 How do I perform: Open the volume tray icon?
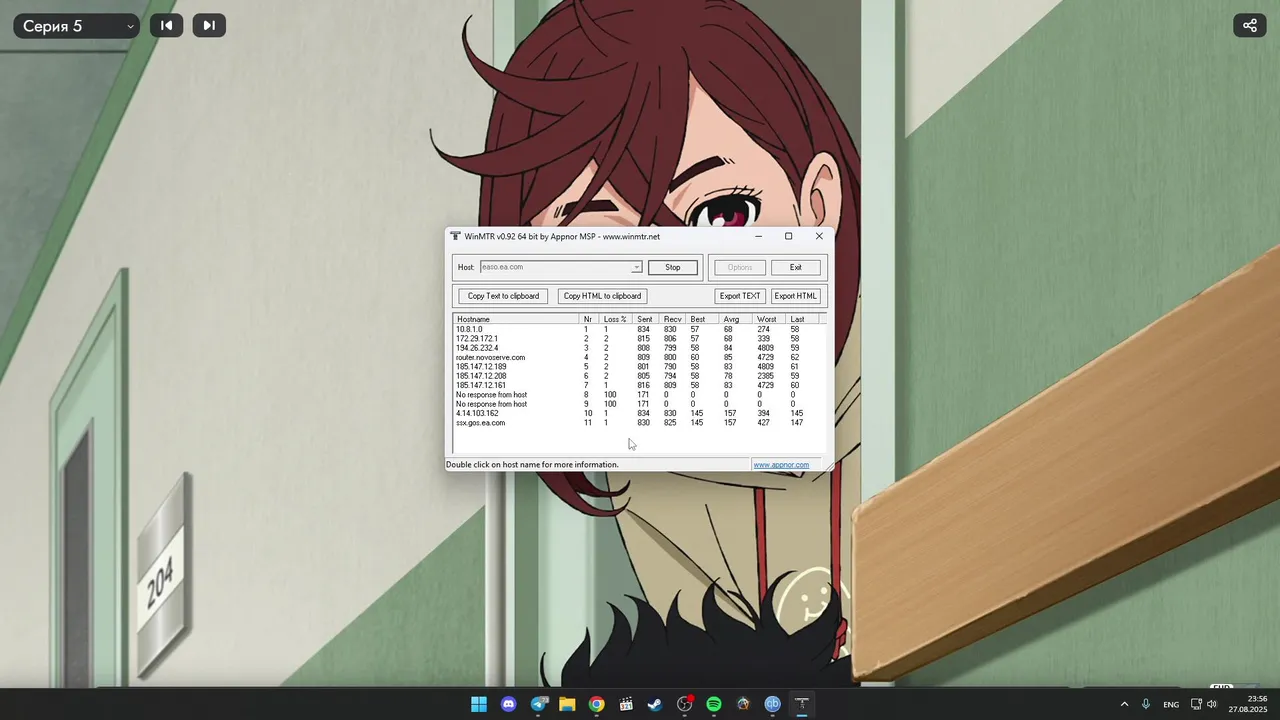(x=1212, y=704)
